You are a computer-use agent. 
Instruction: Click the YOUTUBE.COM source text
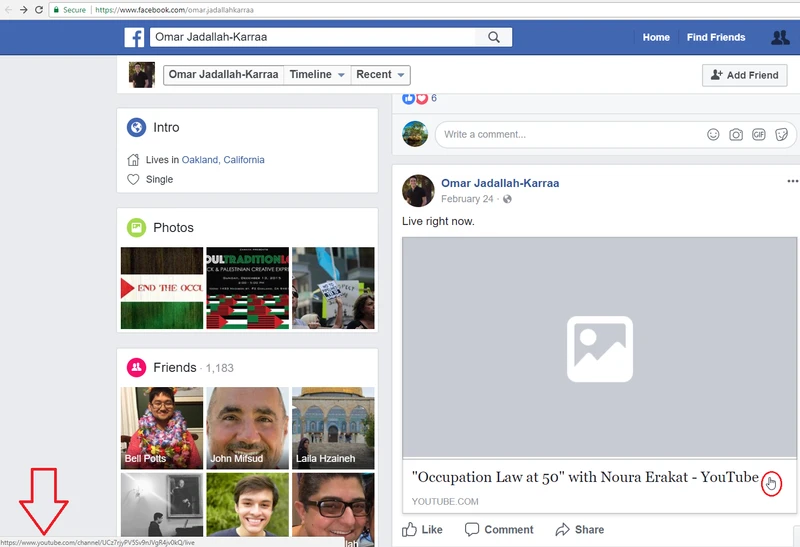(445, 502)
